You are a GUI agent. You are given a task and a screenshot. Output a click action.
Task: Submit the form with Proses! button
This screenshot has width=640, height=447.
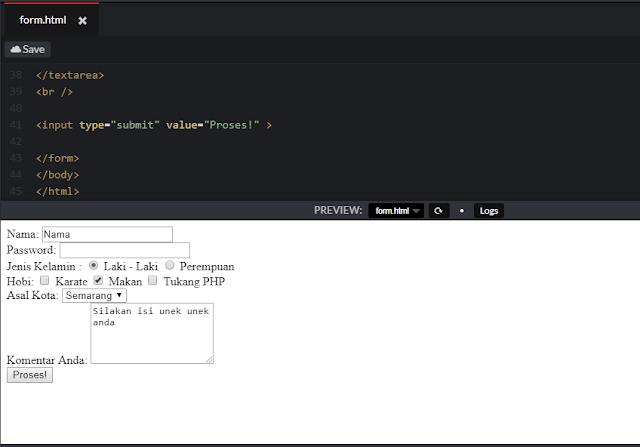(x=30, y=375)
